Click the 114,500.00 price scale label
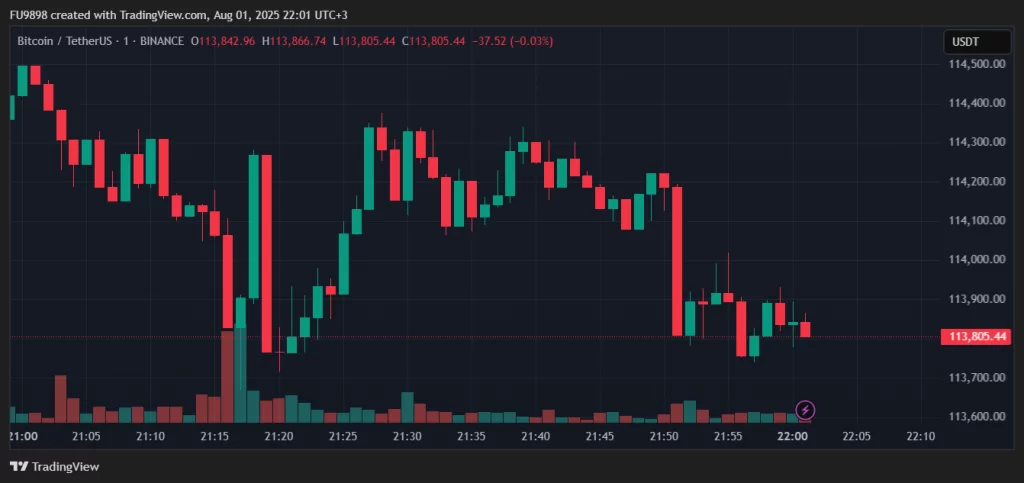 click(976, 63)
